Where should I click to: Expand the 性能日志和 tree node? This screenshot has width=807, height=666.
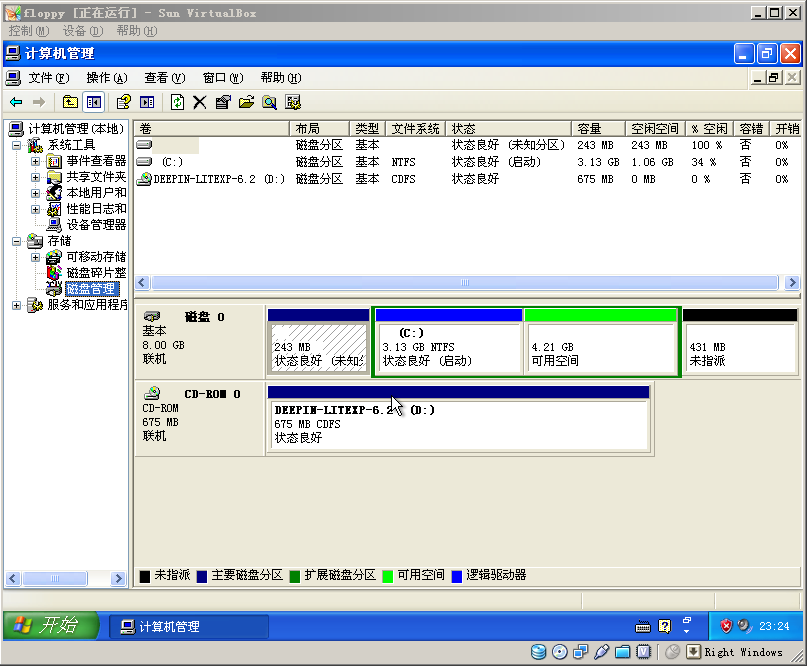pyautogui.click(x=35, y=209)
